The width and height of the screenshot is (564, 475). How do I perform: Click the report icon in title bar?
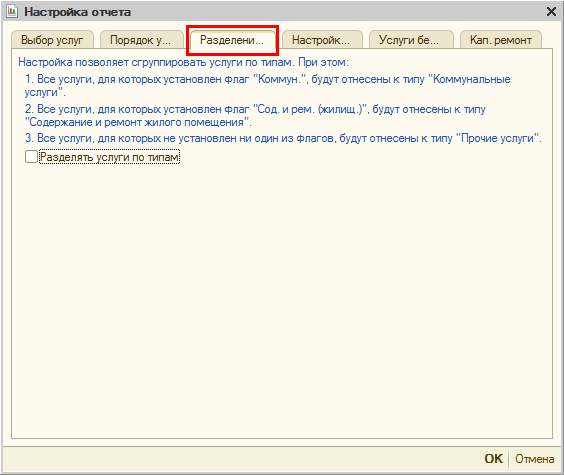tap(12, 12)
